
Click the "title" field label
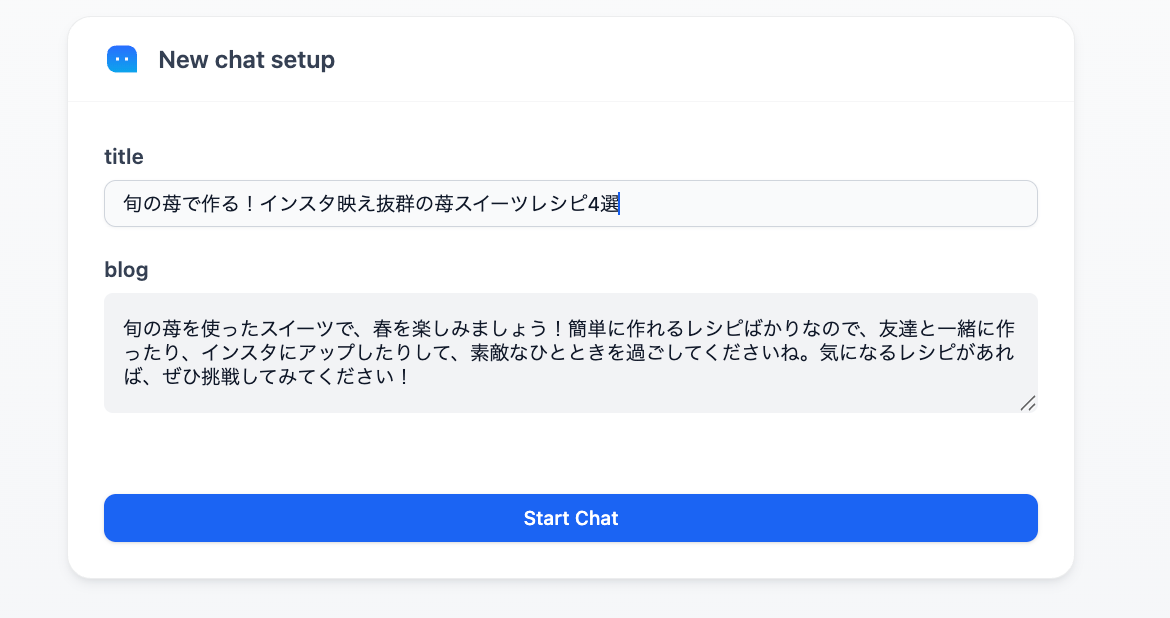(124, 156)
